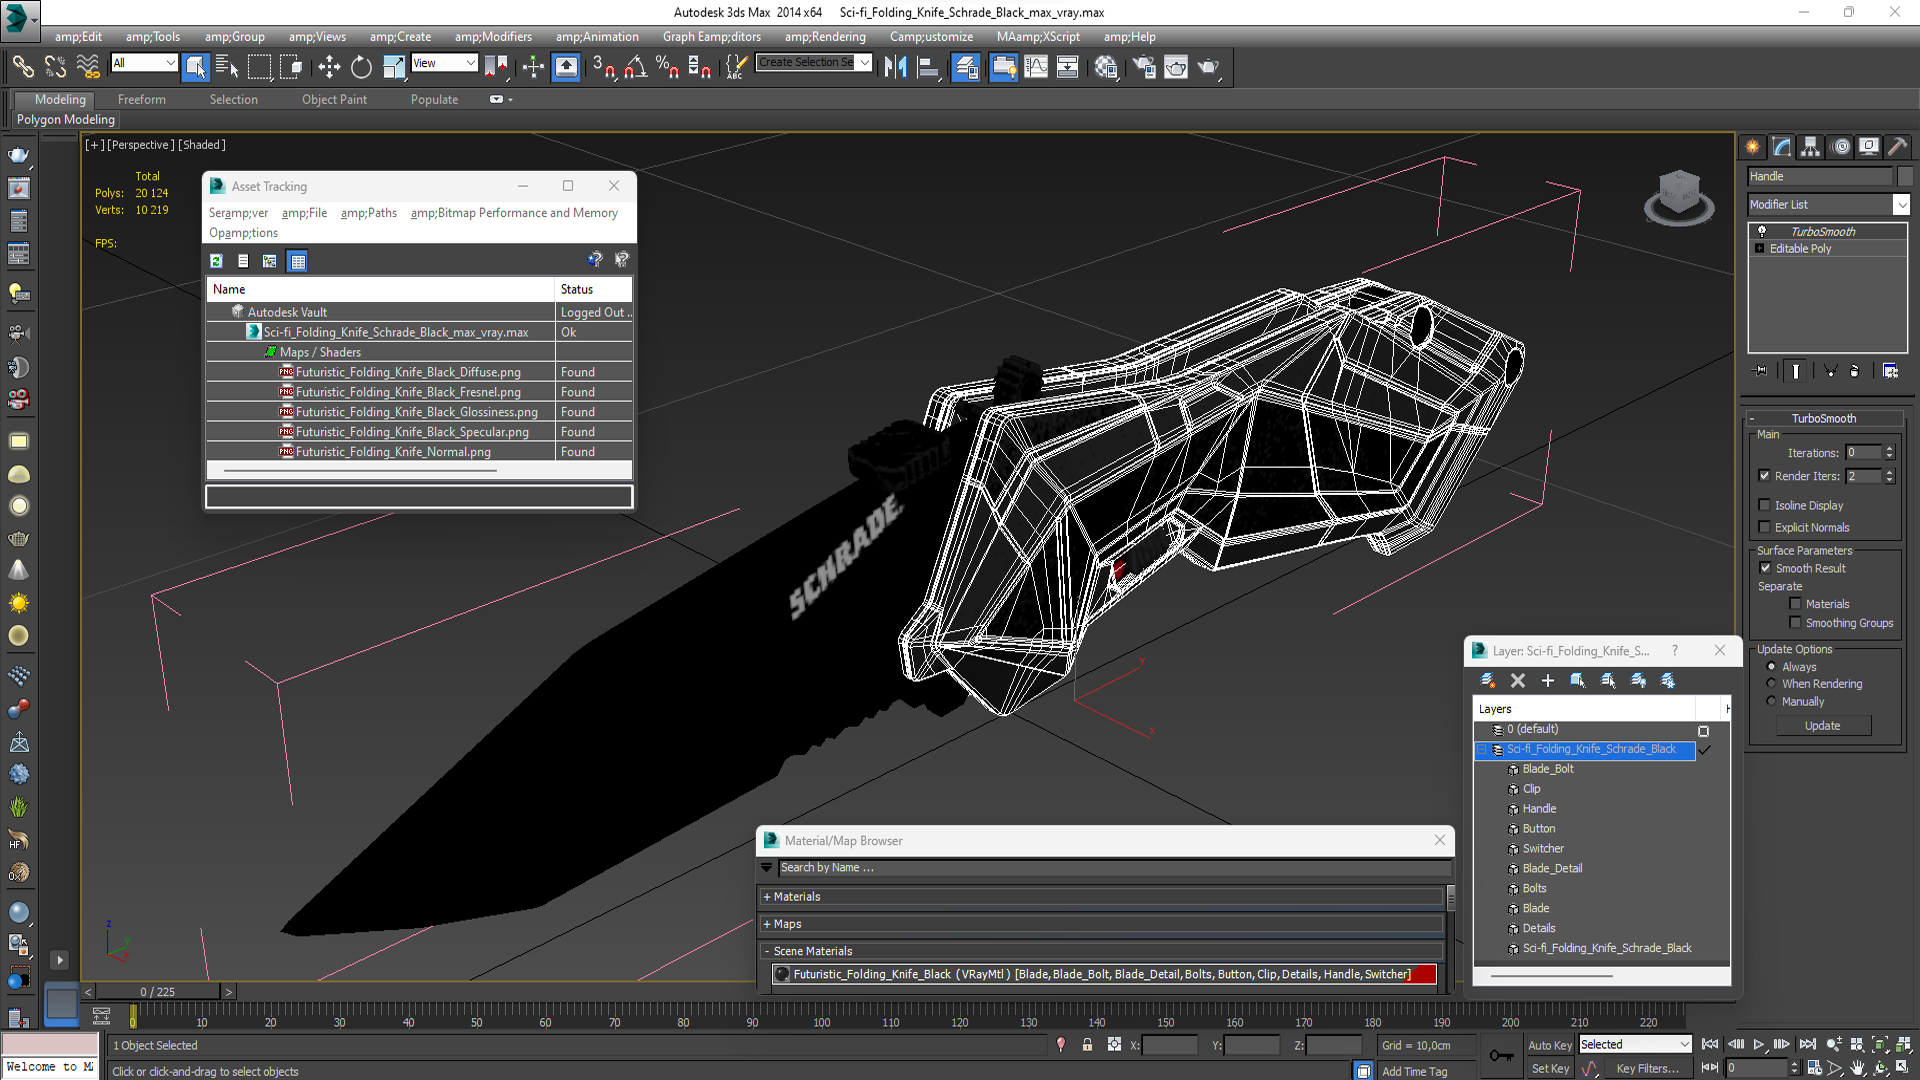1920x1080 pixels.
Task: Click the Mirror tool icon
Action: (x=895, y=67)
